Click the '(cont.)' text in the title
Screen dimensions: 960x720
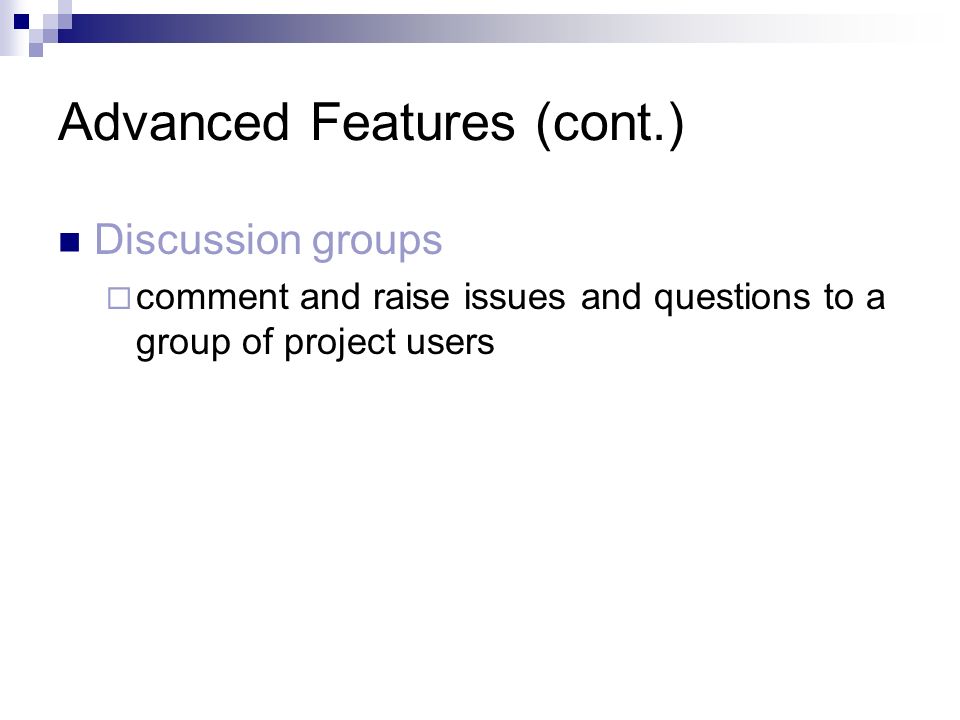(x=610, y=125)
